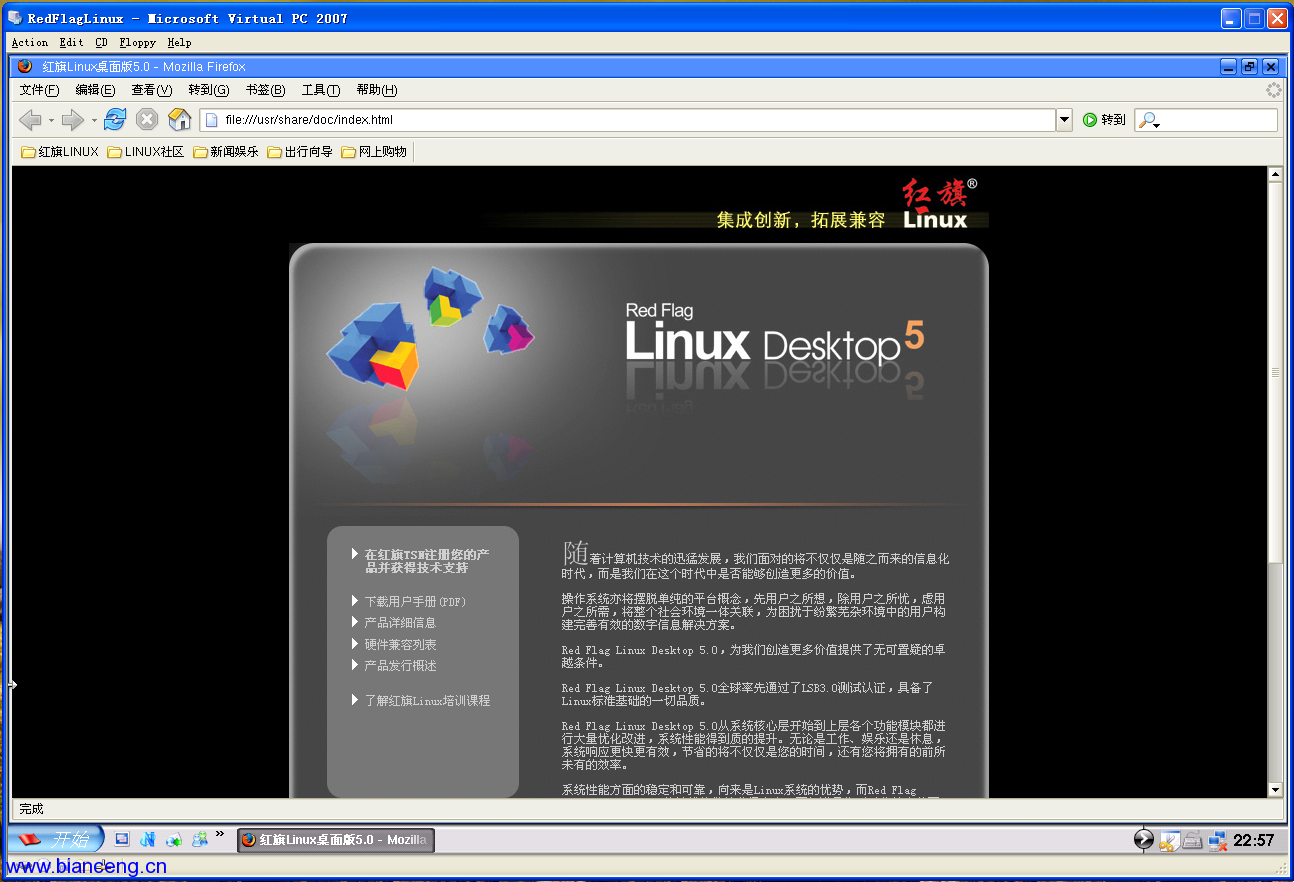Click the blue N browser quick-launch icon
This screenshot has height=882, width=1294.
tap(148, 840)
